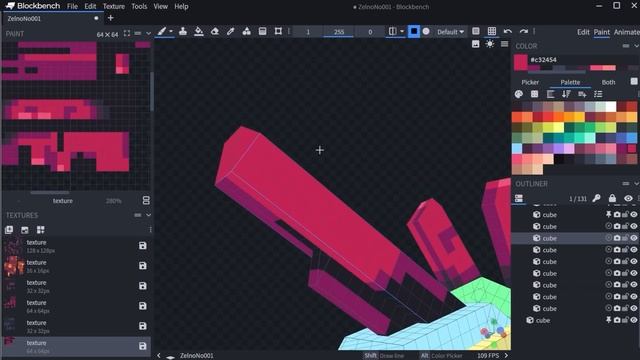Open the File menu

pyautogui.click(x=72, y=7)
